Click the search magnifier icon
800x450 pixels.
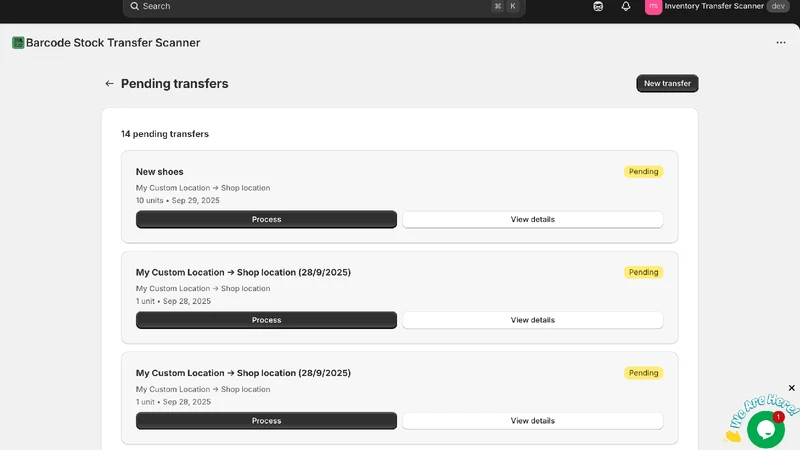coord(134,6)
